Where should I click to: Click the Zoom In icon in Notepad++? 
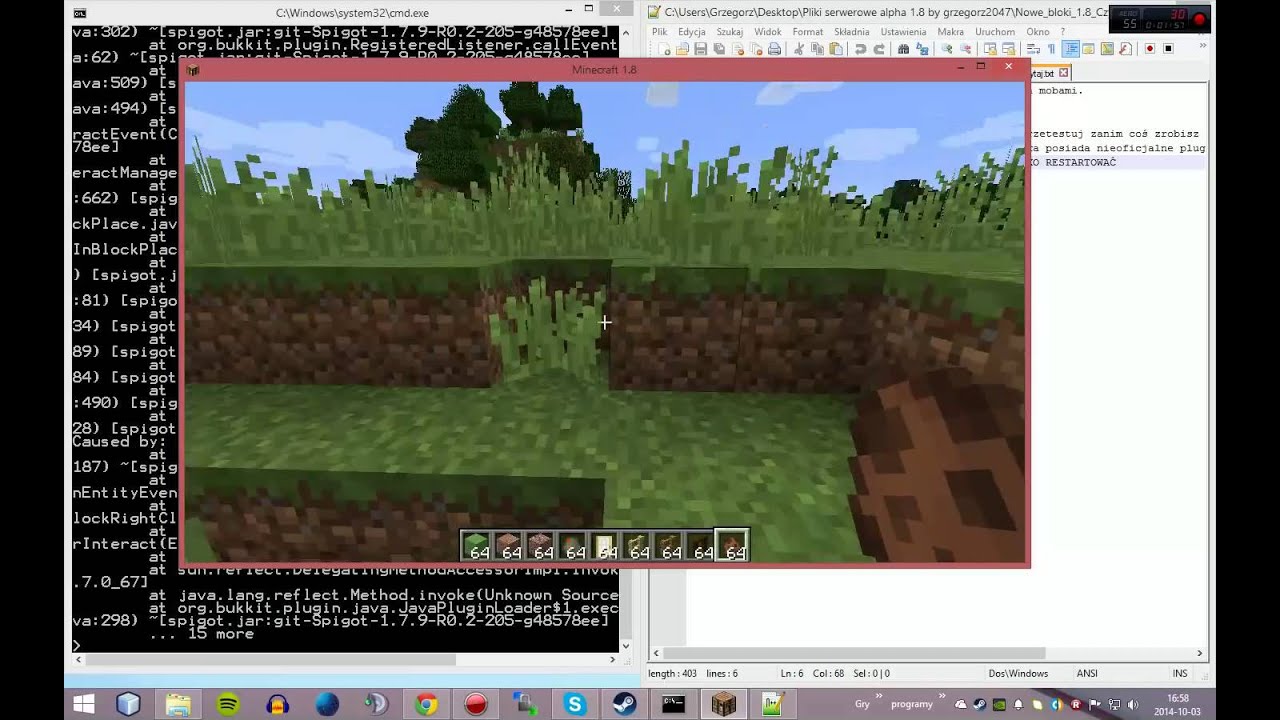tap(947, 49)
